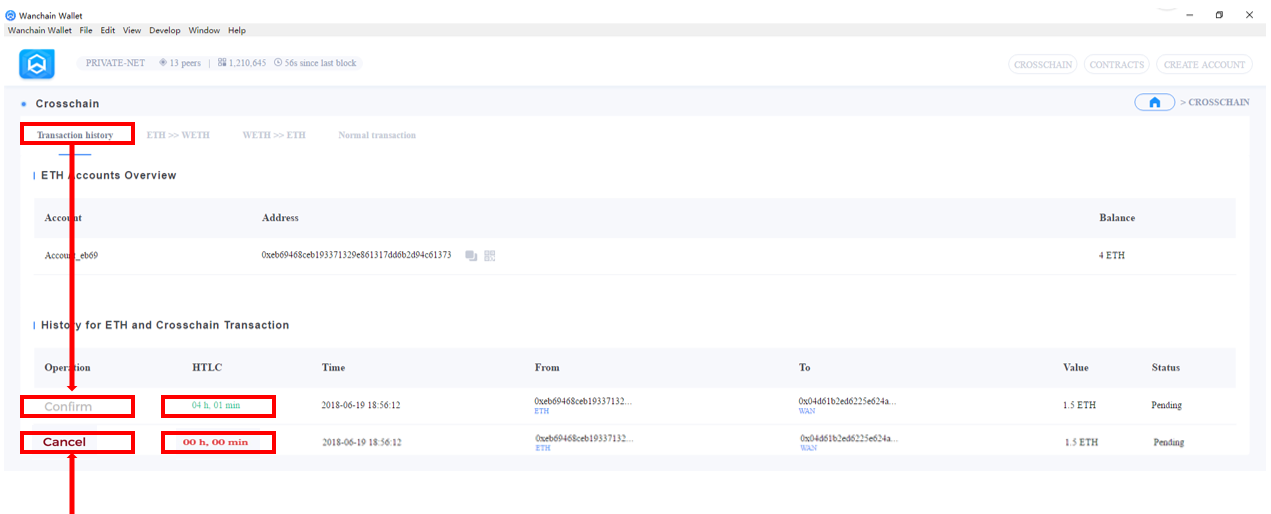This screenshot has width=1271, height=514.
Task: Click the Time value in Cancel row
Action: [361, 442]
